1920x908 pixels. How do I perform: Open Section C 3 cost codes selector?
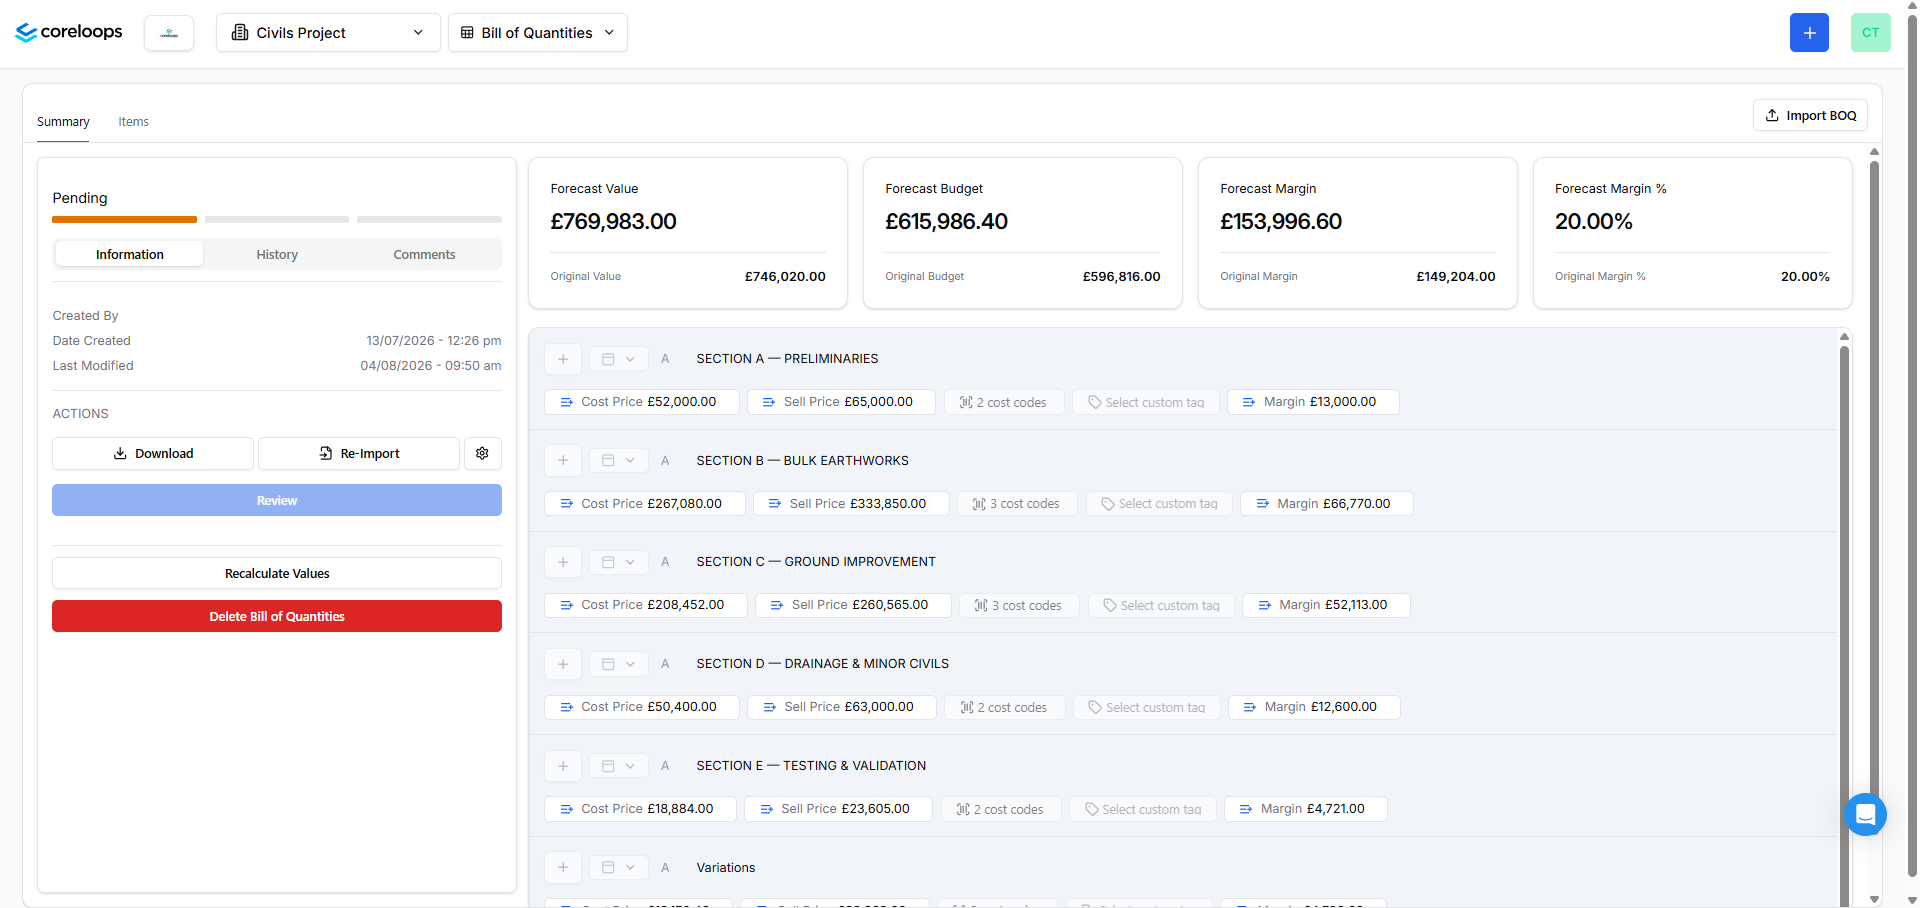(1019, 605)
